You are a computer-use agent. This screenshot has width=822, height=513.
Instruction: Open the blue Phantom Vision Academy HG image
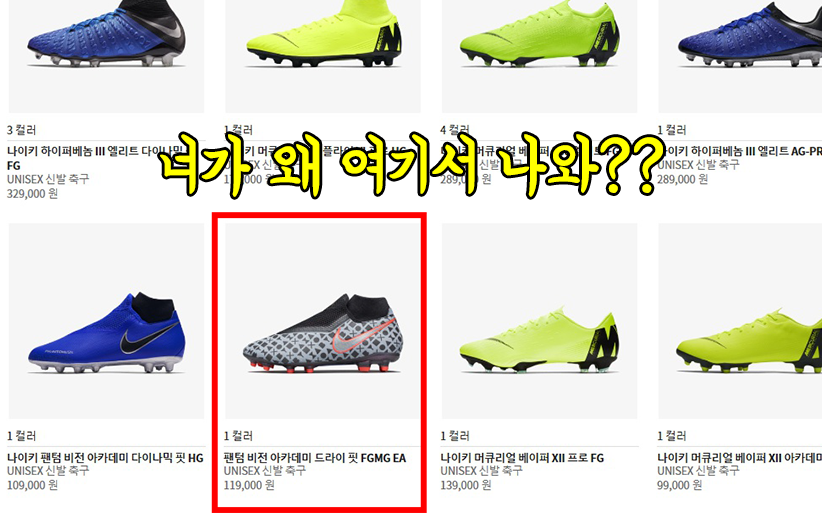click(x=106, y=321)
